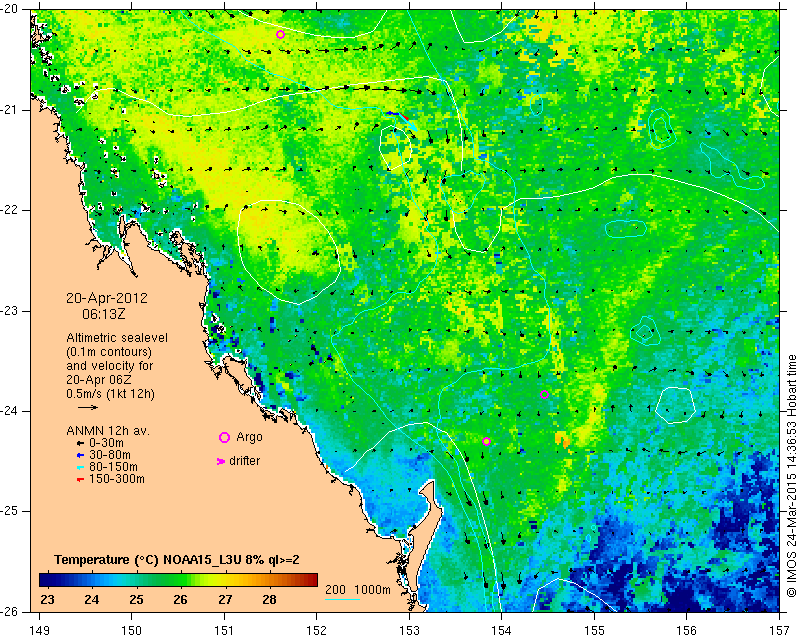The image size is (800, 640).
Task: Click the magenta Argo circle in the legend
Action: tap(224, 437)
